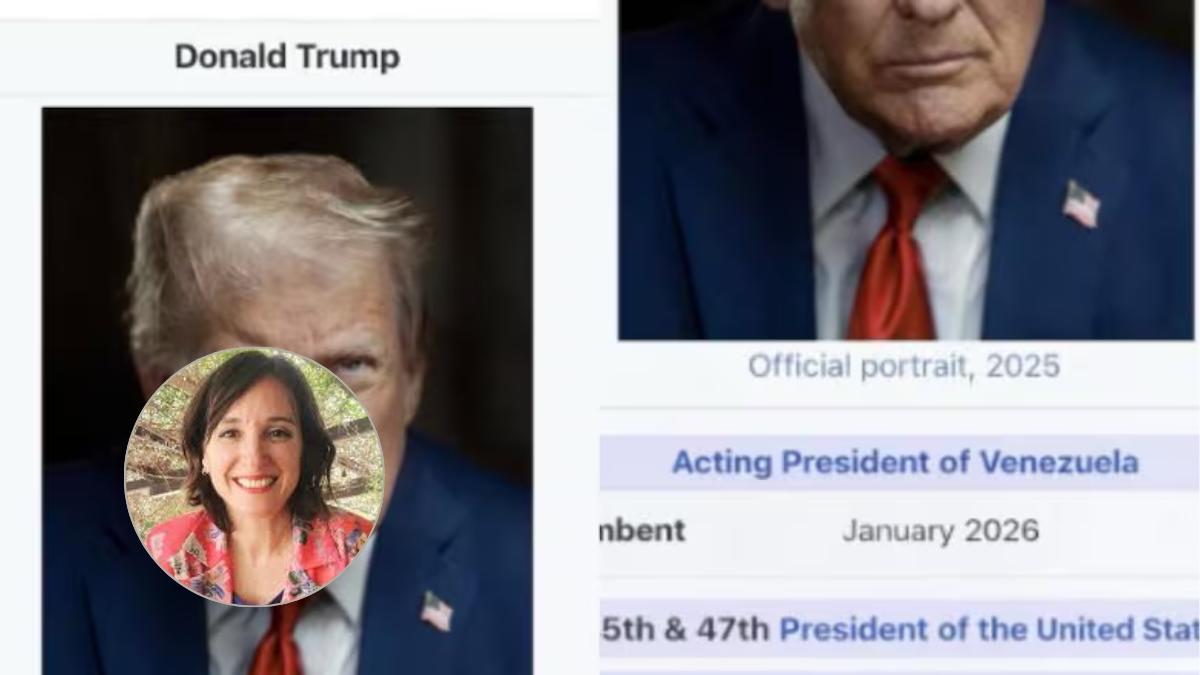Select the "Official portrait, 2025" caption
Screen dimensions: 1200x675
click(904, 366)
